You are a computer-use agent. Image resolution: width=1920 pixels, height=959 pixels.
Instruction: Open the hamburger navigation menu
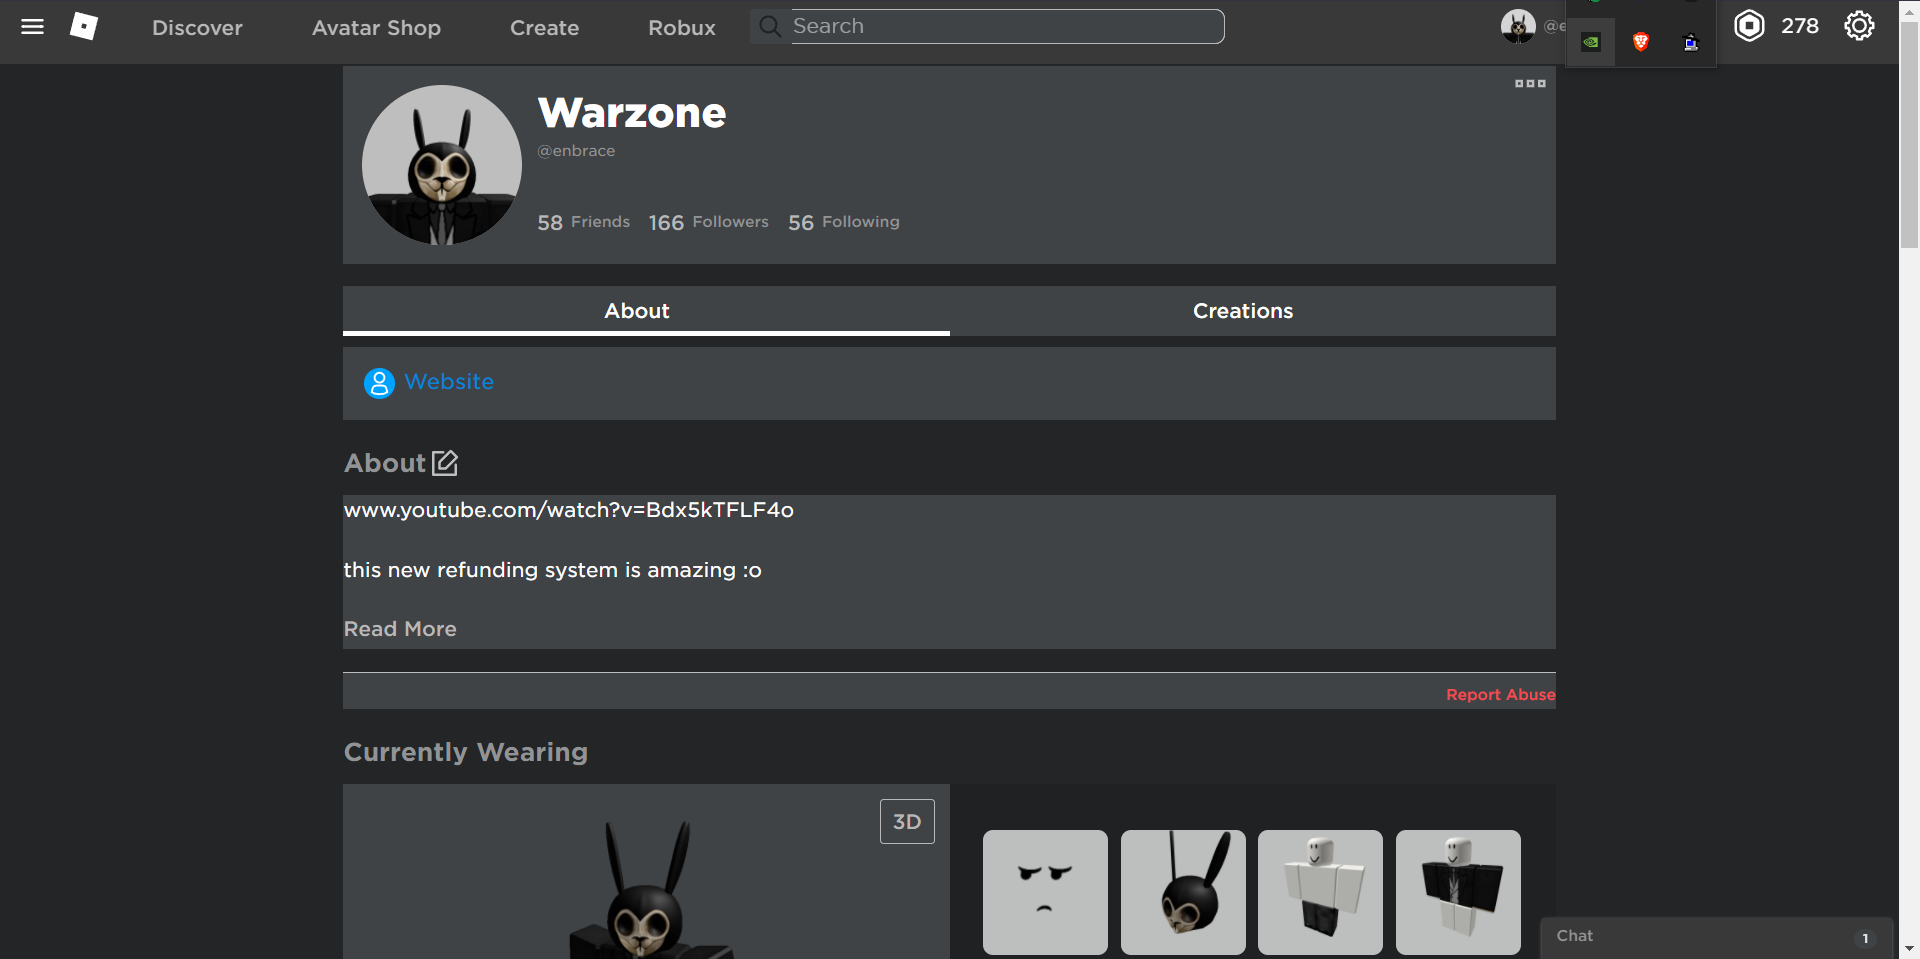pyautogui.click(x=32, y=26)
